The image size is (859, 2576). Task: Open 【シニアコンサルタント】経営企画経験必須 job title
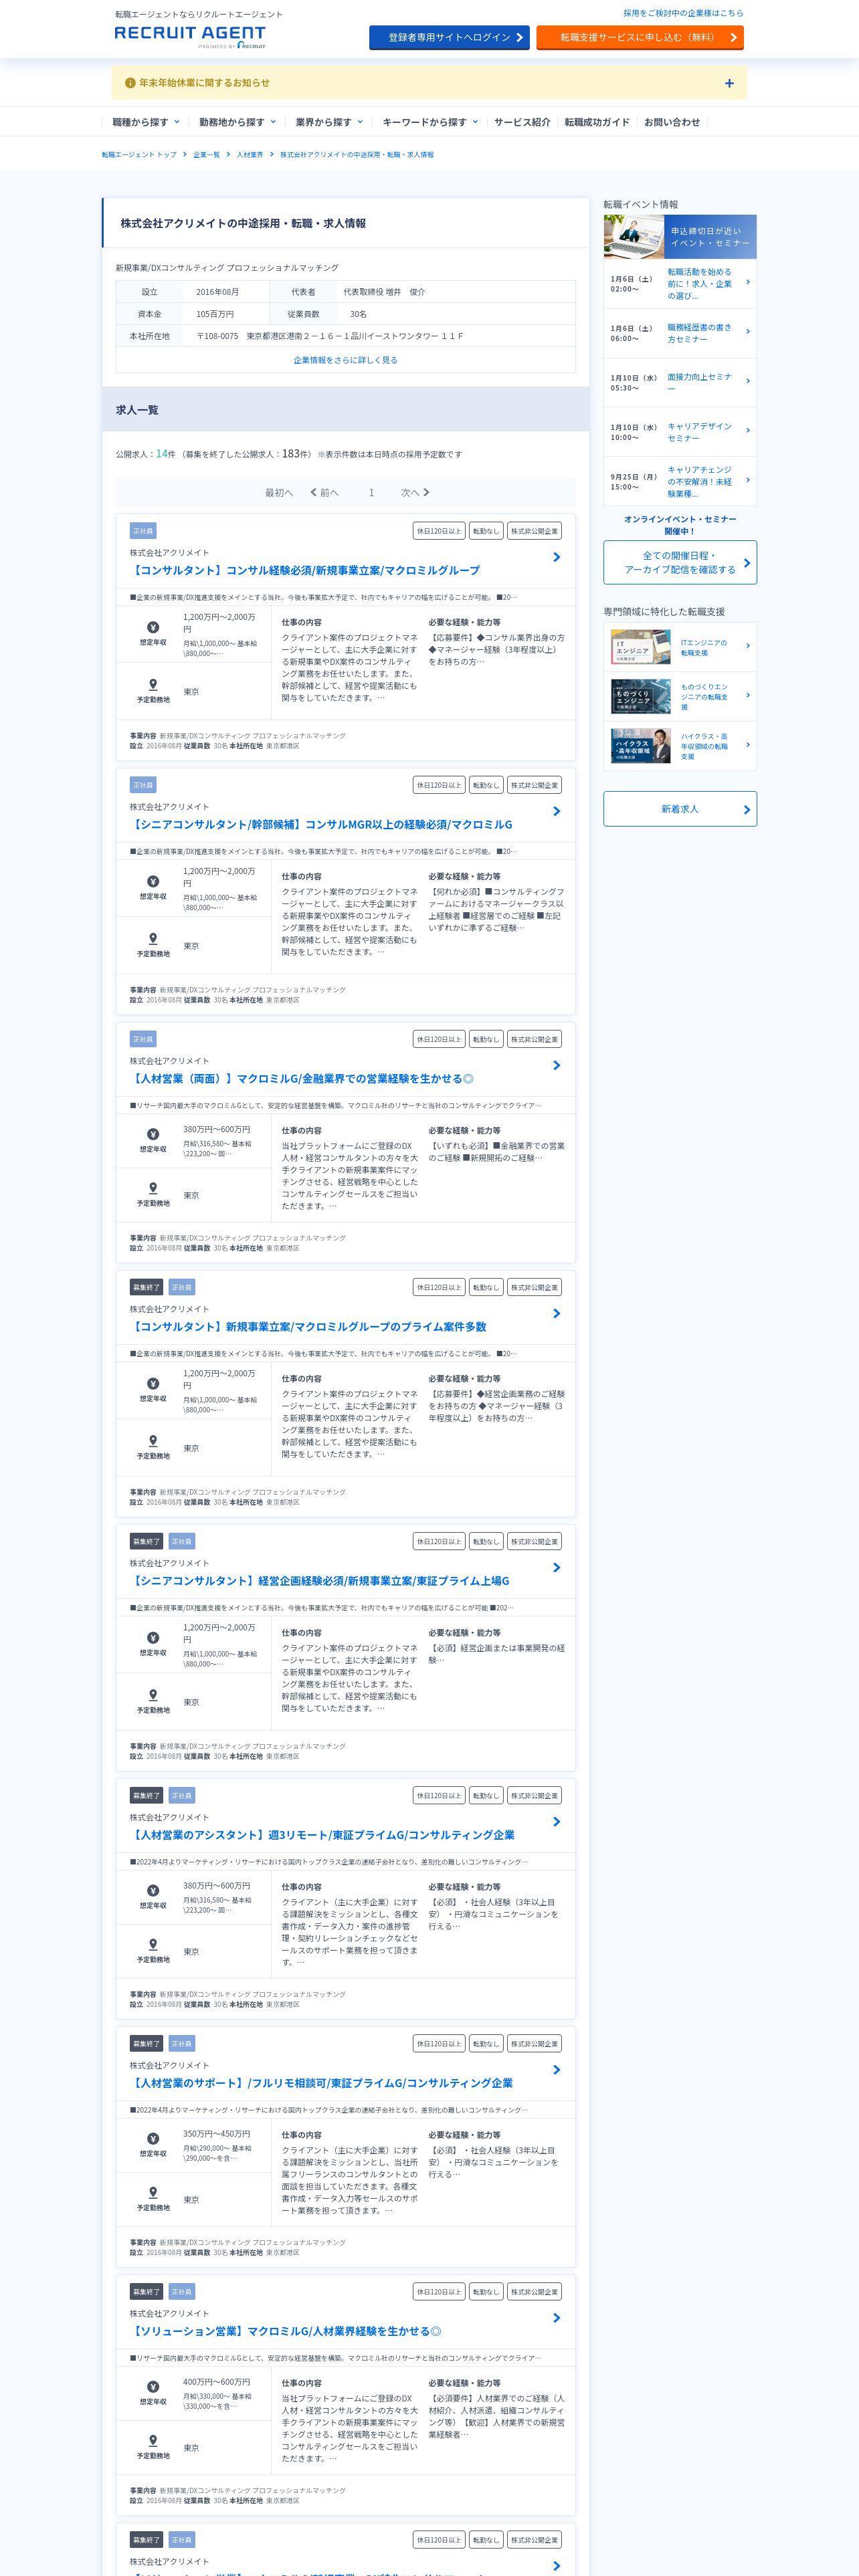tap(320, 1580)
